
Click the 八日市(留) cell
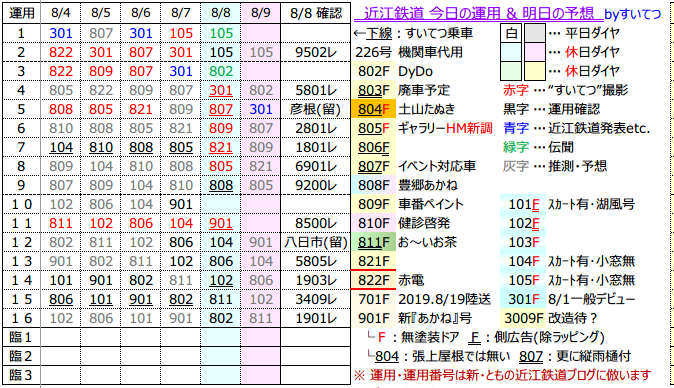pyautogui.click(x=316, y=242)
